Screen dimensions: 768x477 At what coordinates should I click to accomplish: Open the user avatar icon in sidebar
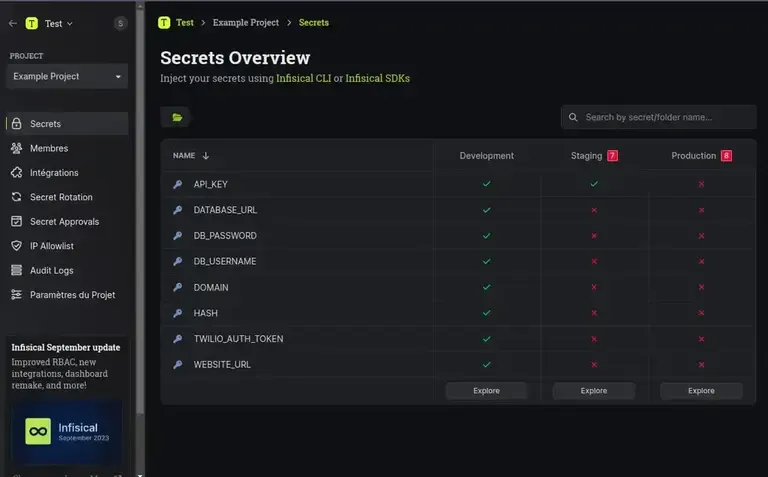121,23
